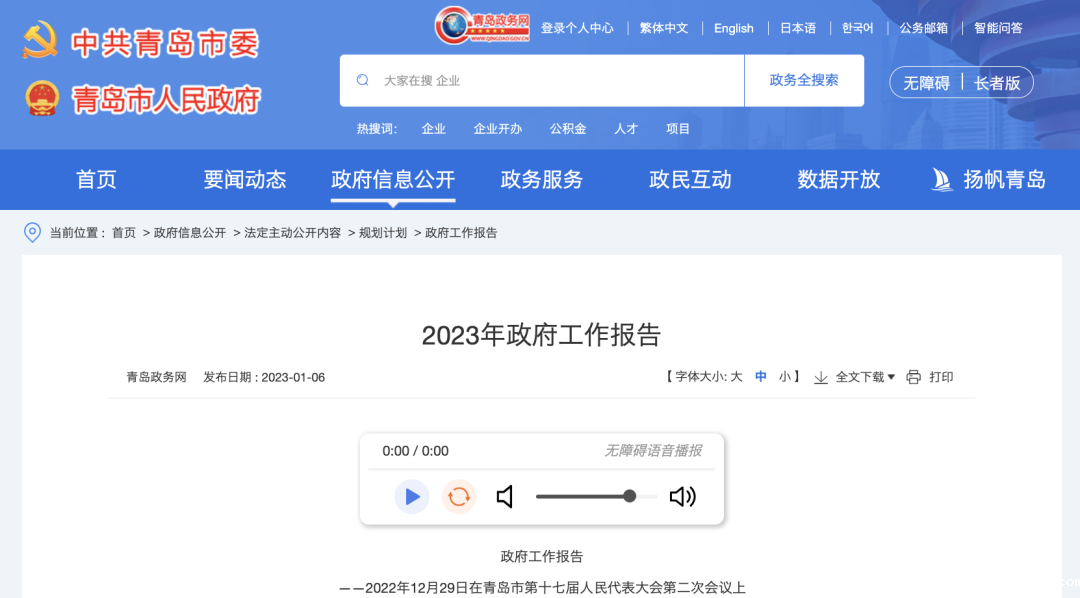
Task: Click the full-text download arrow icon
Action: pyautogui.click(x=821, y=377)
